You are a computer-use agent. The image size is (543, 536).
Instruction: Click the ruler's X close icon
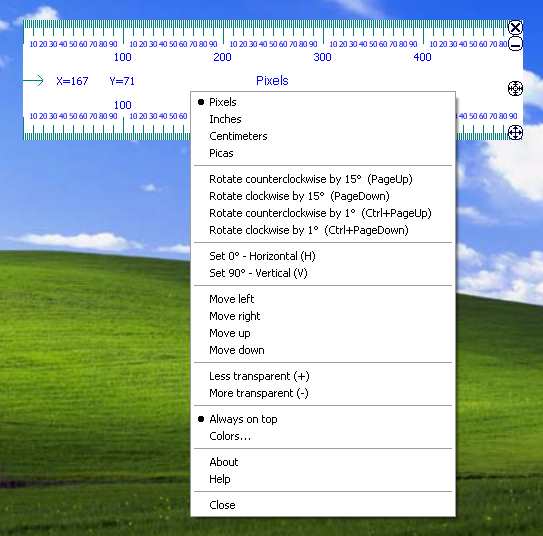[515, 27]
